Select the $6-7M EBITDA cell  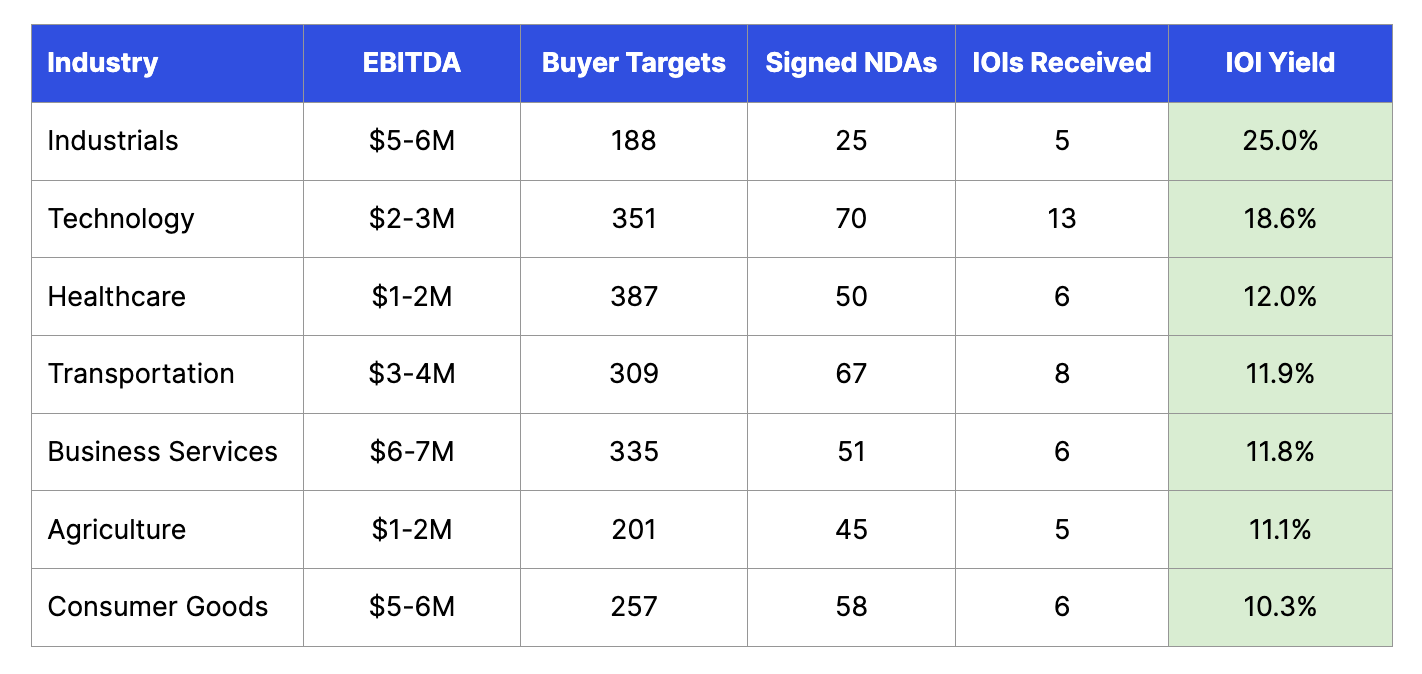tap(411, 452)
